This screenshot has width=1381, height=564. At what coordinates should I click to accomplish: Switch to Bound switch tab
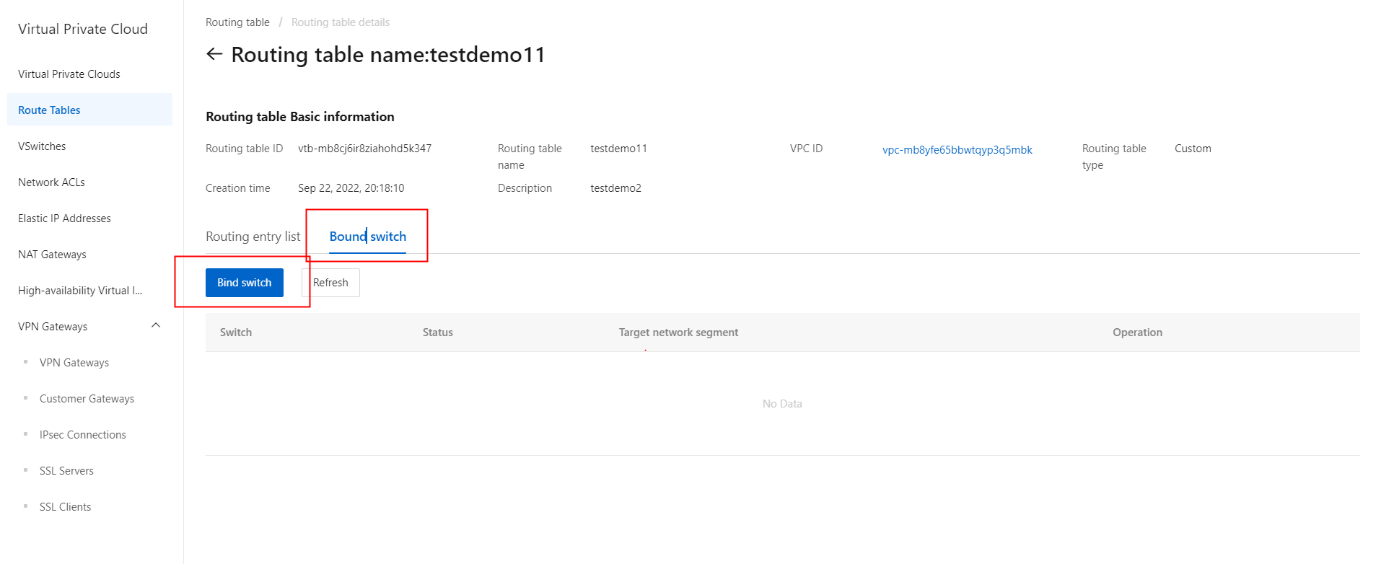tap(368, 237)
